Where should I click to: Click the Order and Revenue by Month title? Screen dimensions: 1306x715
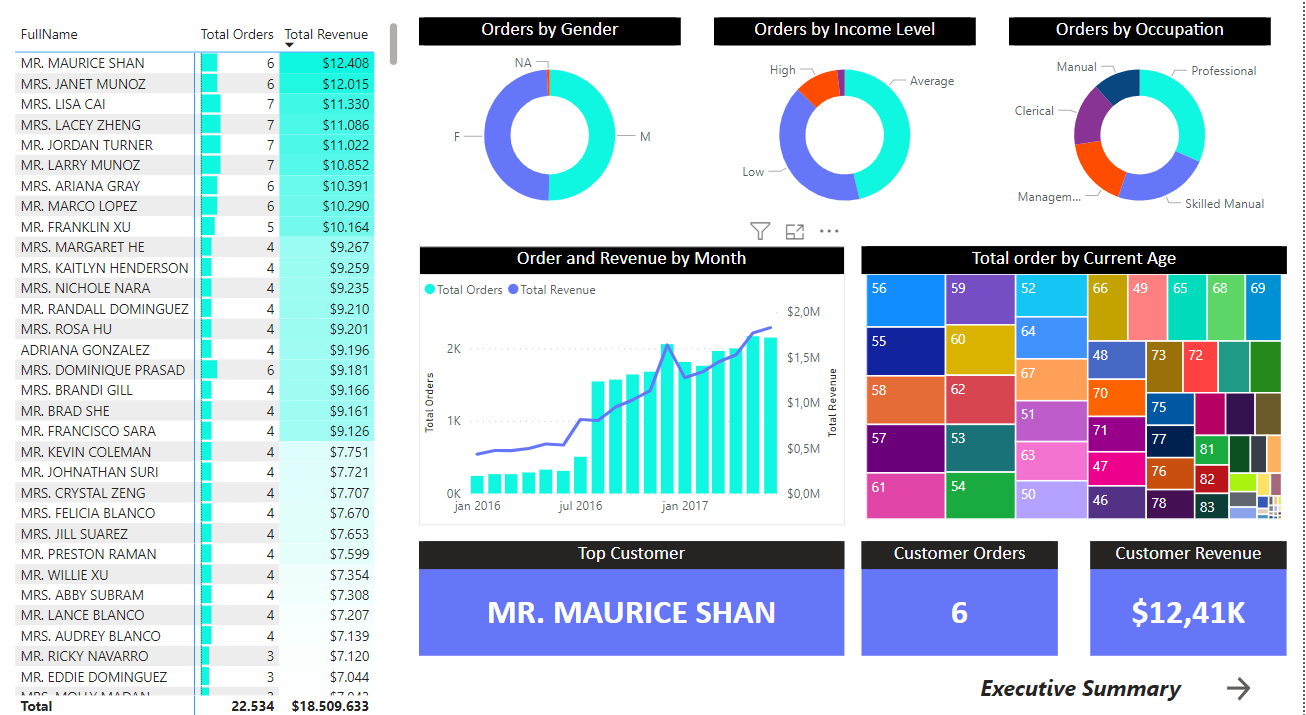coord(631,258)
